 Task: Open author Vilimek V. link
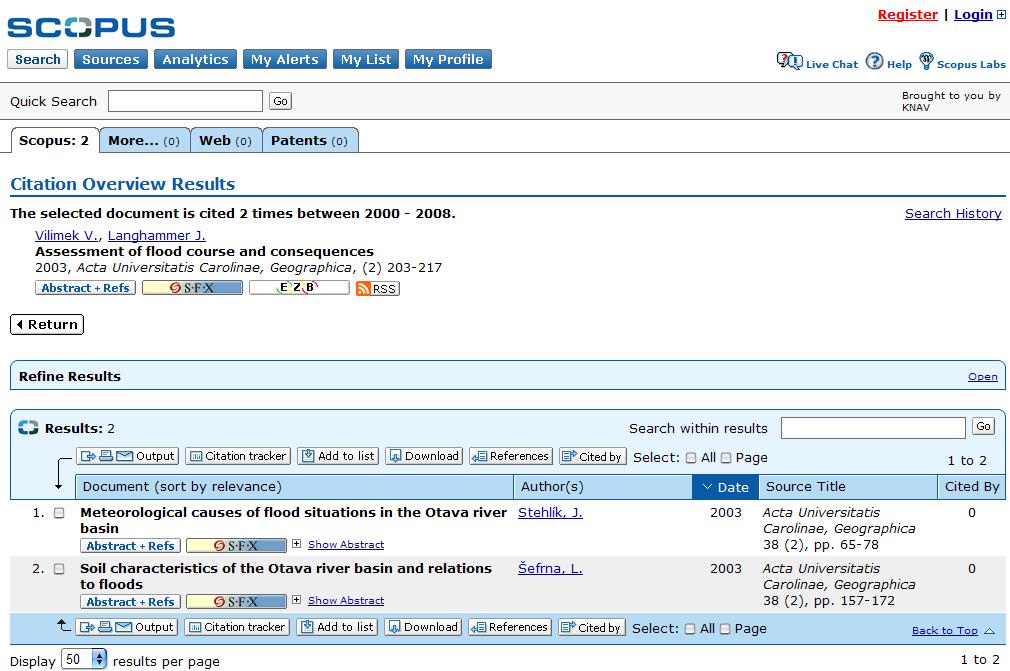(x=66, y=236)
